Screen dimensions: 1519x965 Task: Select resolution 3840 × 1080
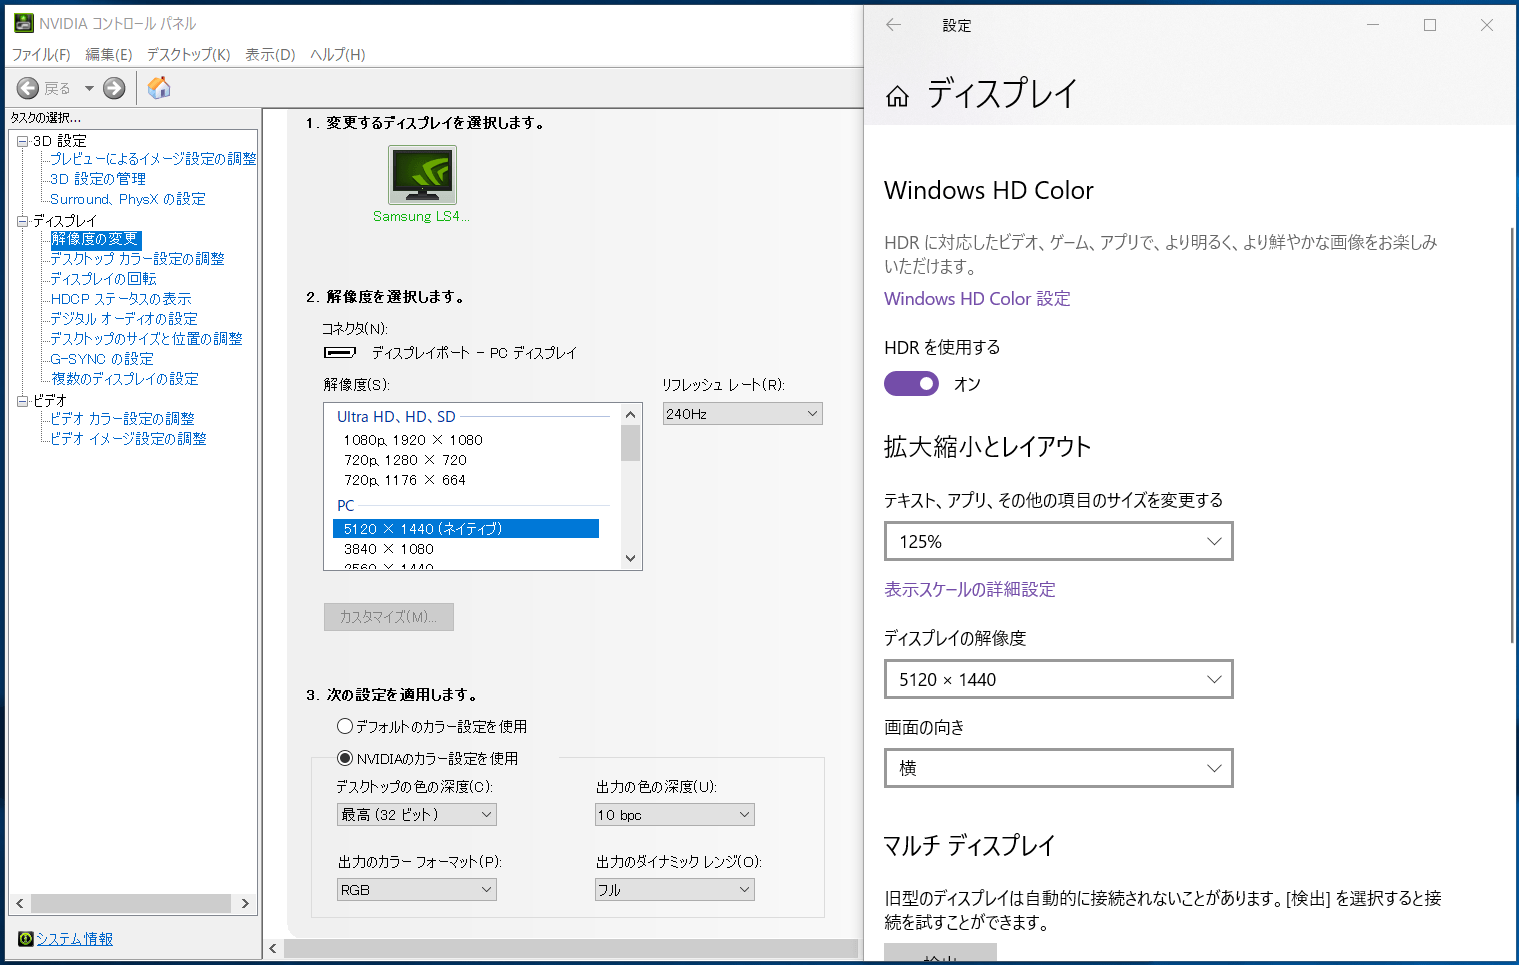389,549
